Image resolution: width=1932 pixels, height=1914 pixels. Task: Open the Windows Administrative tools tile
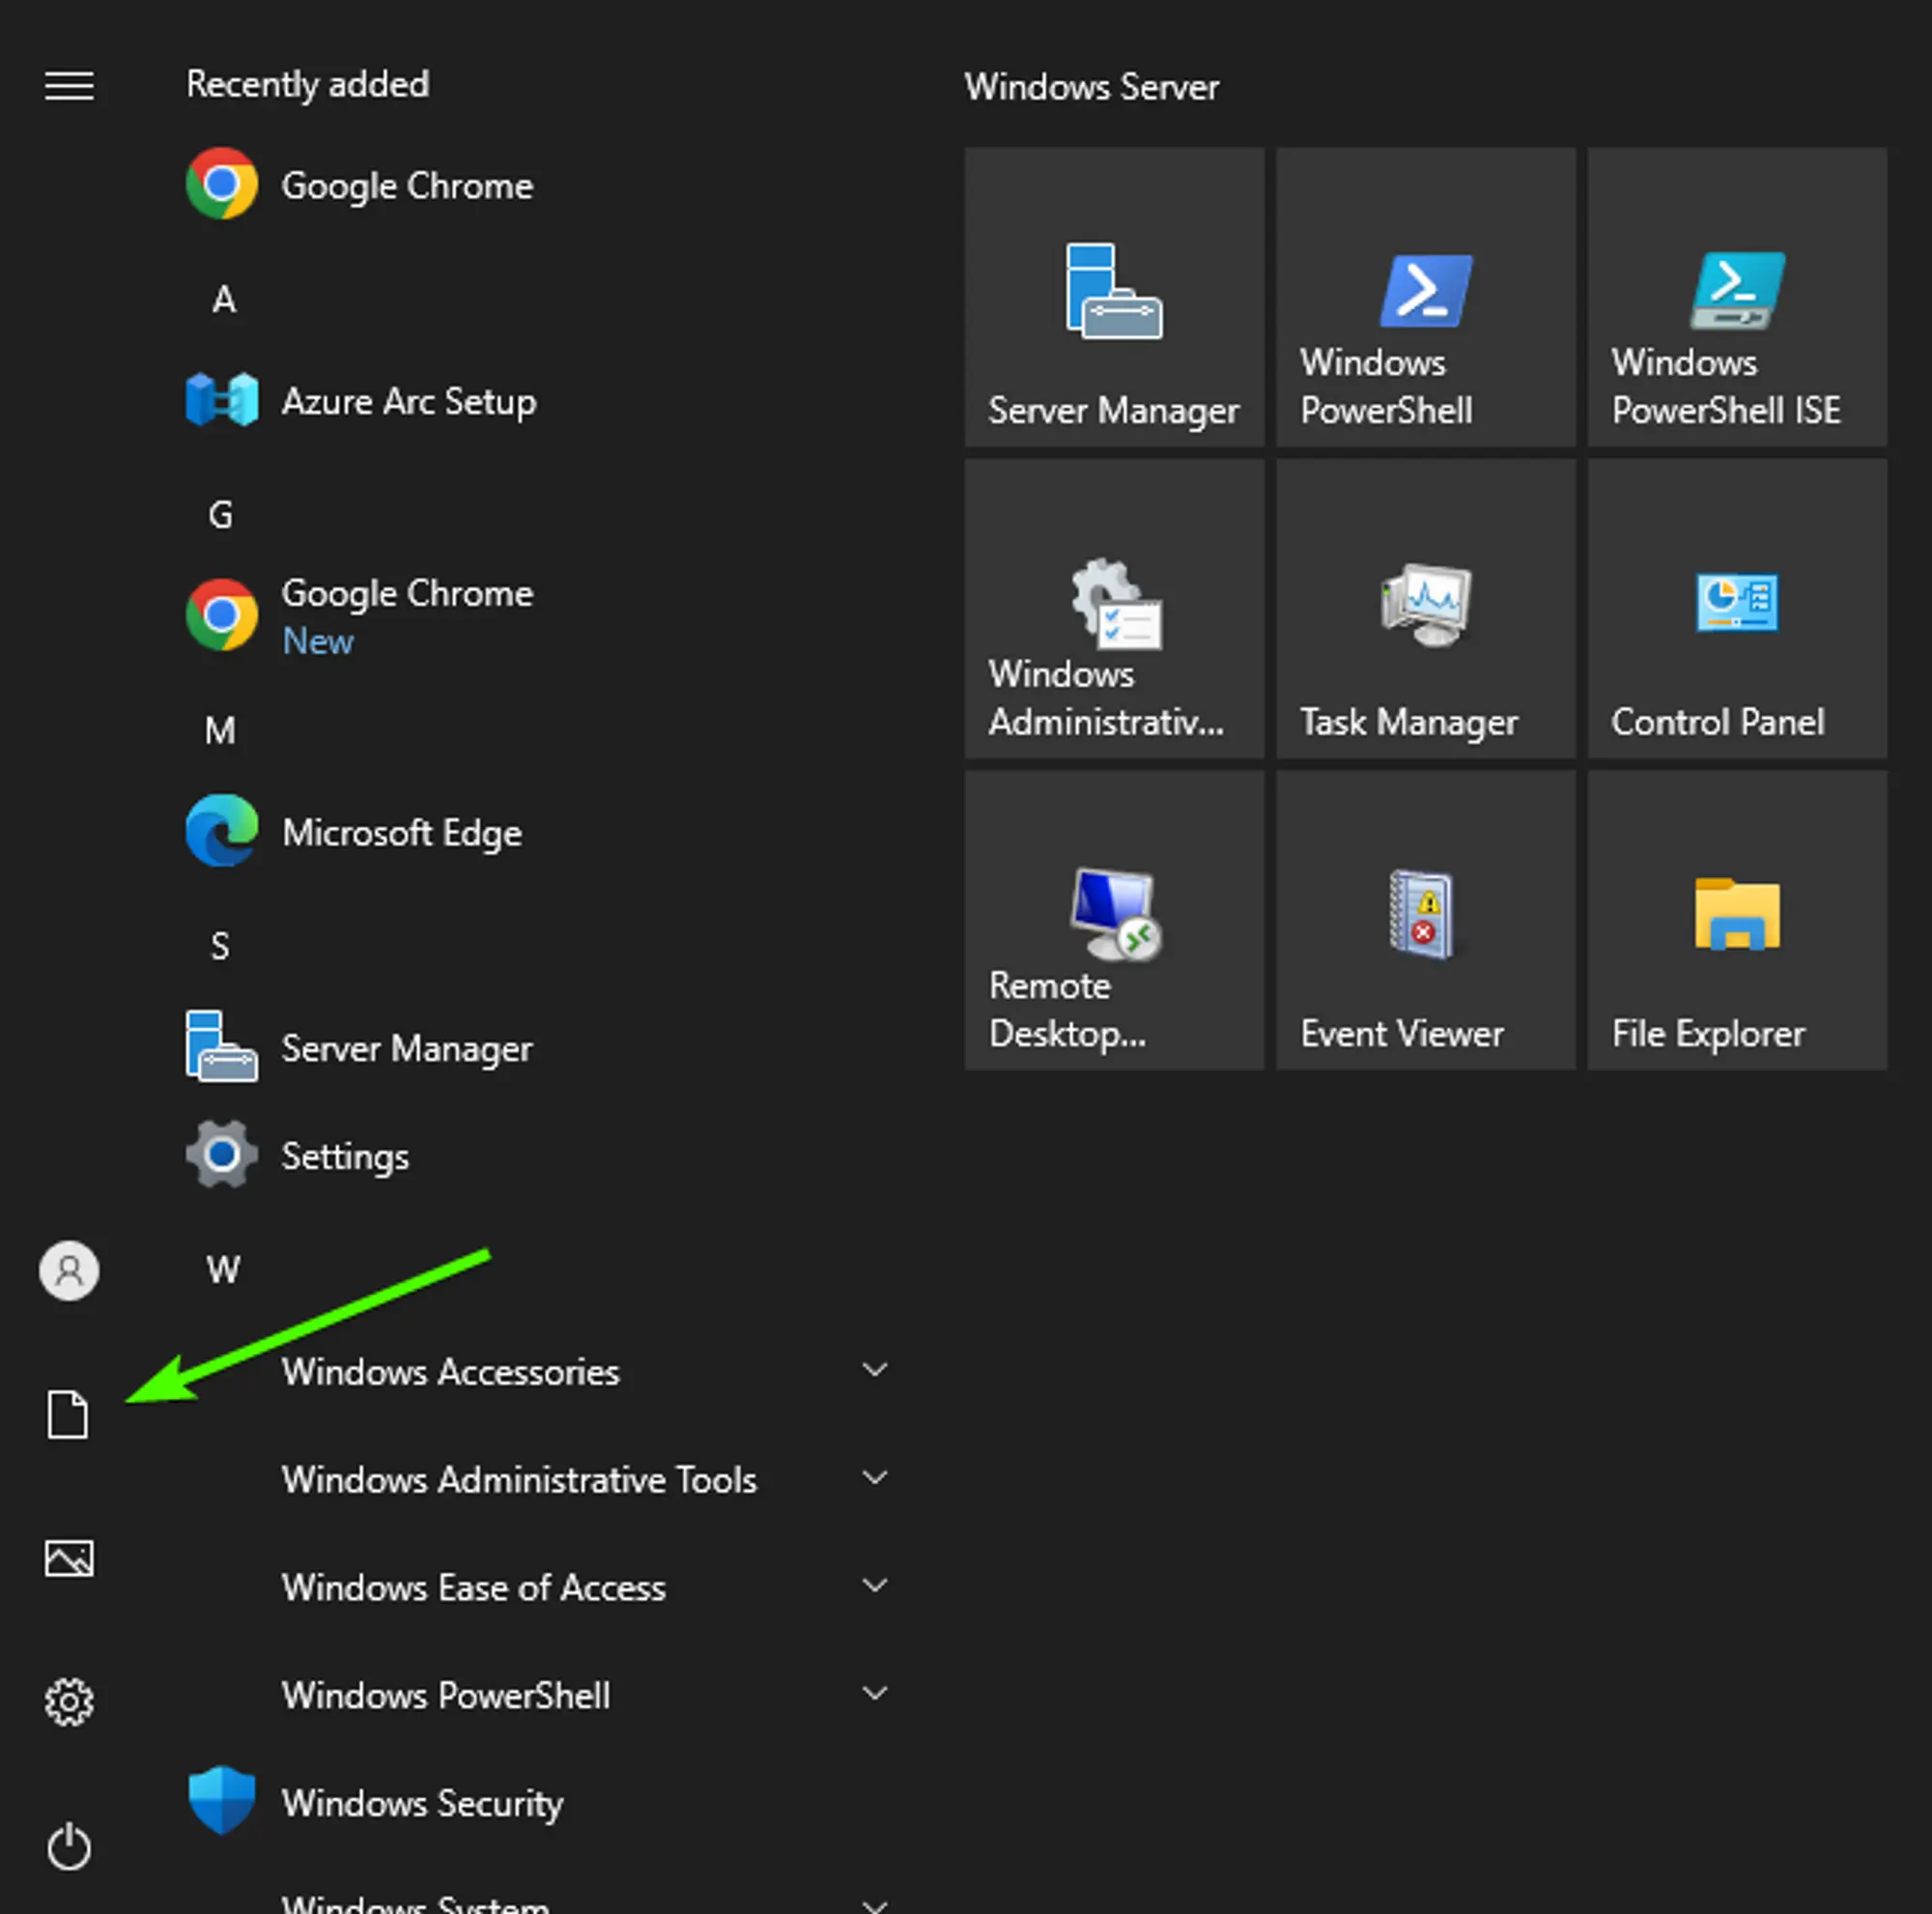1113,608
